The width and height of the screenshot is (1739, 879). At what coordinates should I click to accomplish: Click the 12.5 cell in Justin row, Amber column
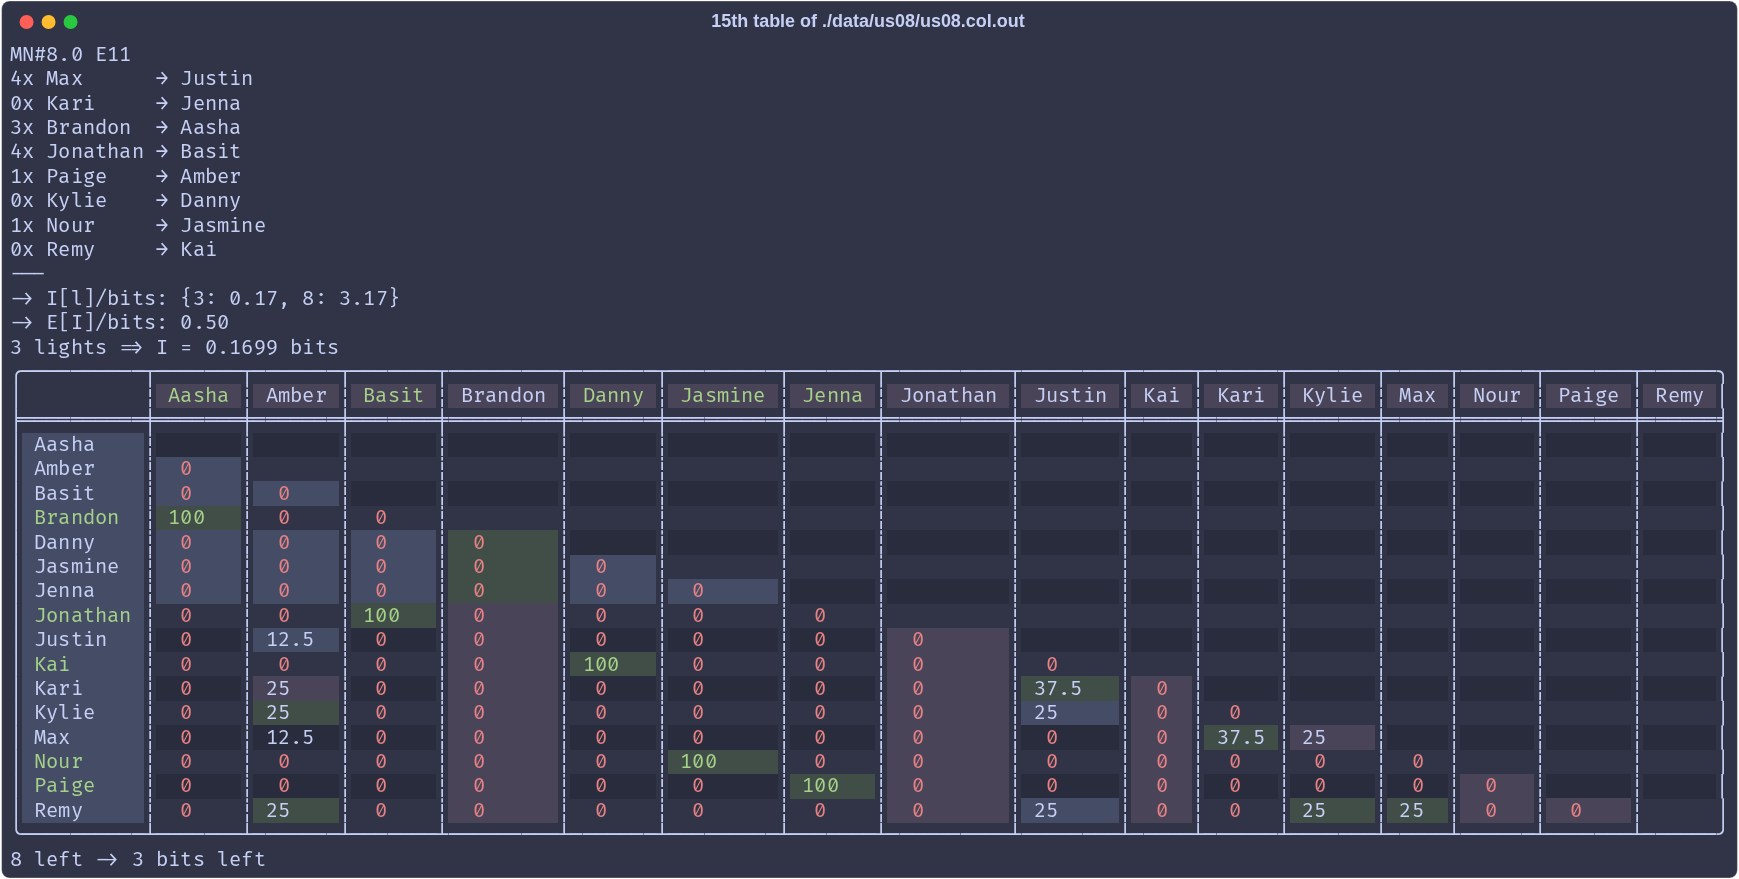(296, 639)
